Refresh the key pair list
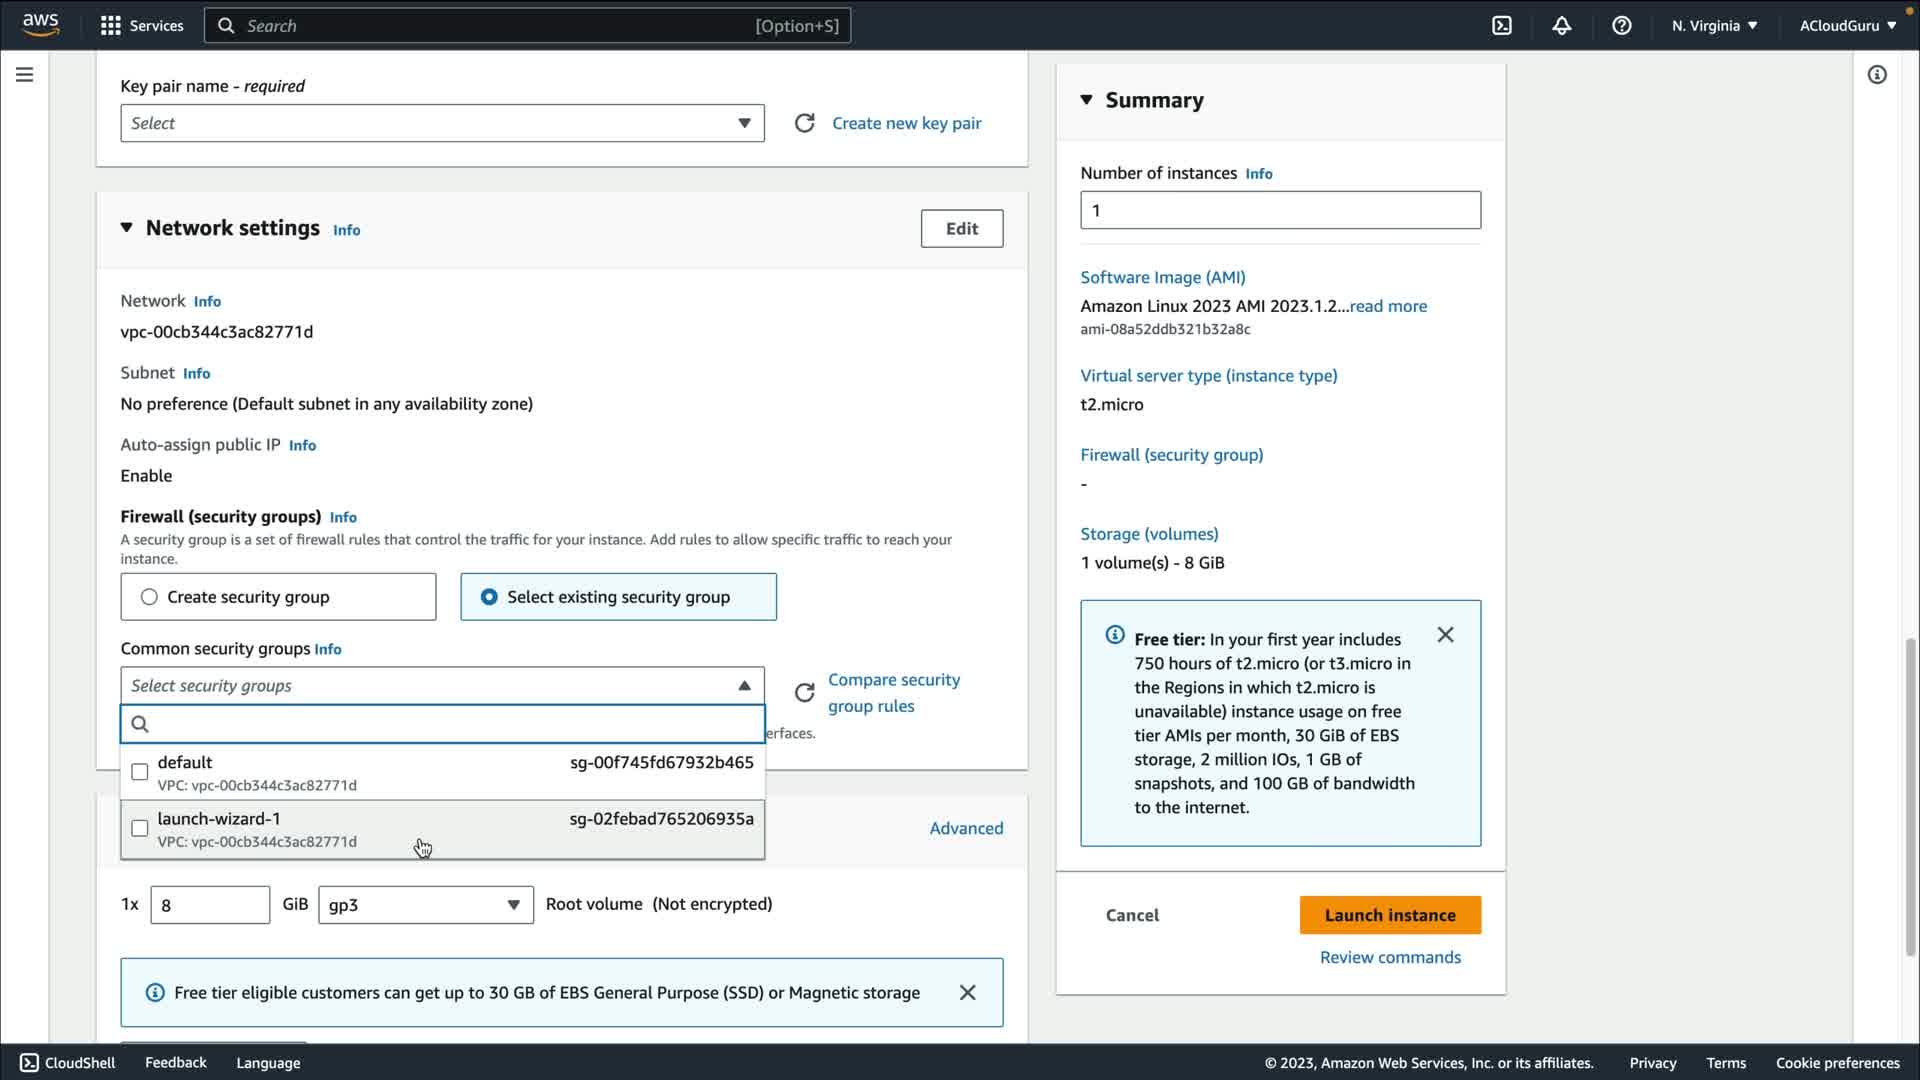Viewport: 1920px width, 1080px height. 804,123
